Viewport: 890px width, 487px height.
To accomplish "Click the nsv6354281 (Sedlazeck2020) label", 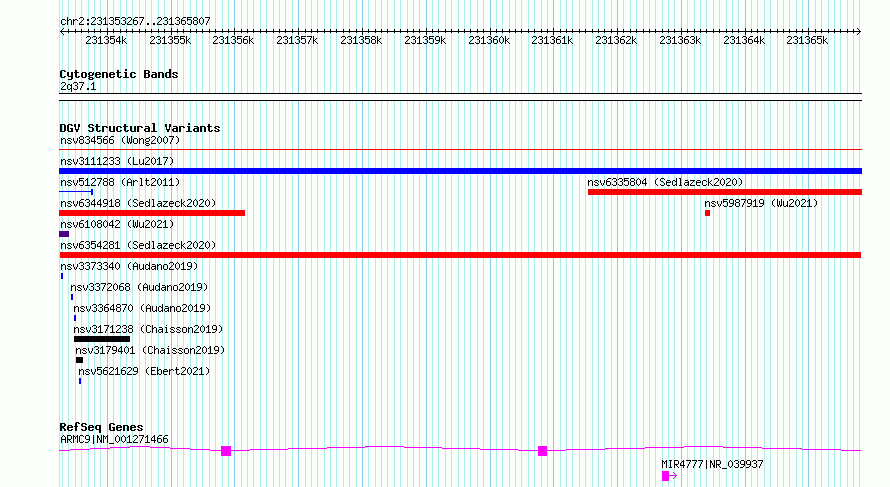I will 138,245.
